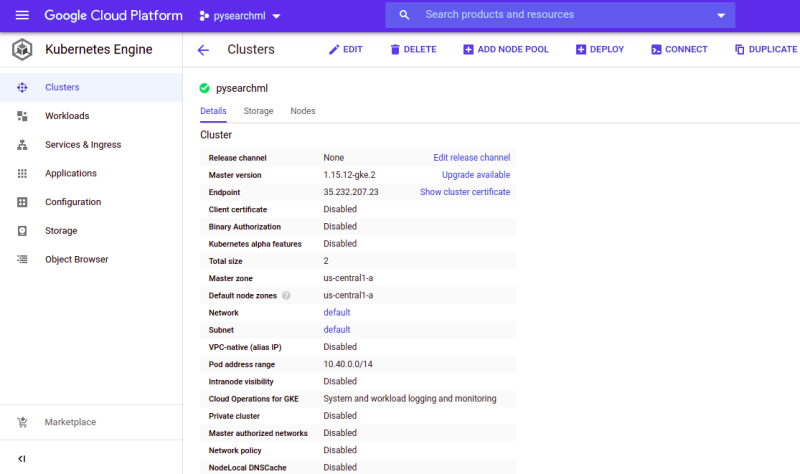Open Marketplace from the sidebar

(x=70, y=422)
